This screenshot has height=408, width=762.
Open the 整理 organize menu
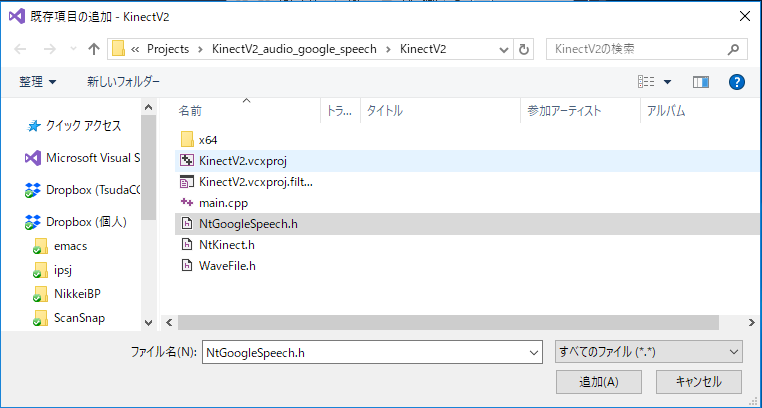tap(38, 81)
